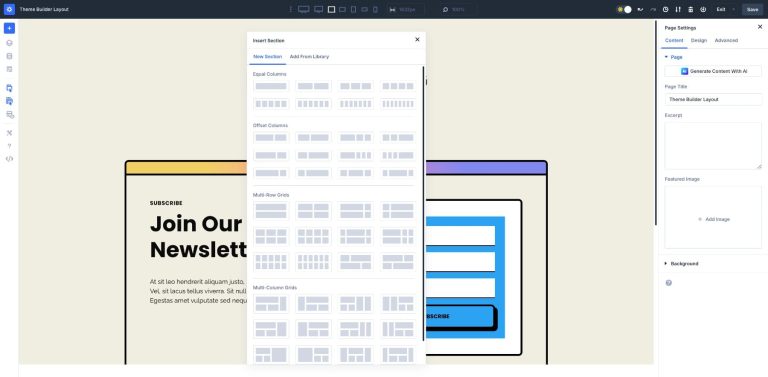Image resolution: width=768 pixels, height=377 pixels.
Task: Click Add Image in Featured Image box
Action: [x=714, y=219]
